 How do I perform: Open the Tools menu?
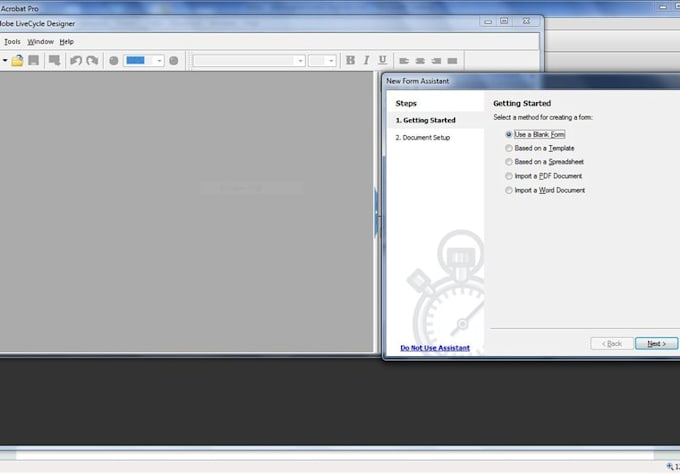click(12, 42)
